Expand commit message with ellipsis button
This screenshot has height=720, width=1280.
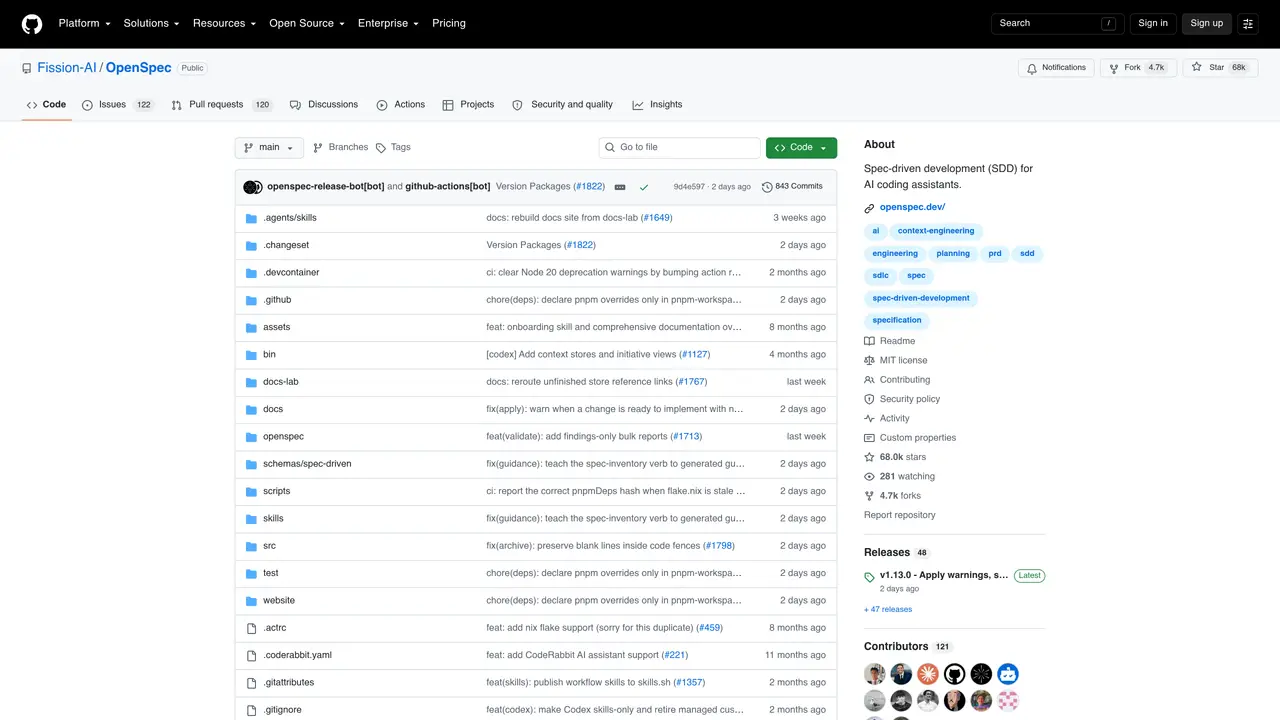620,187
